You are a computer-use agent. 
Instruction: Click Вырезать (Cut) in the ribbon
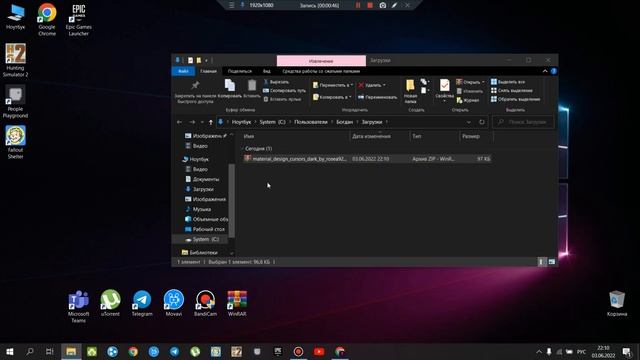click(x=276, y=82)
